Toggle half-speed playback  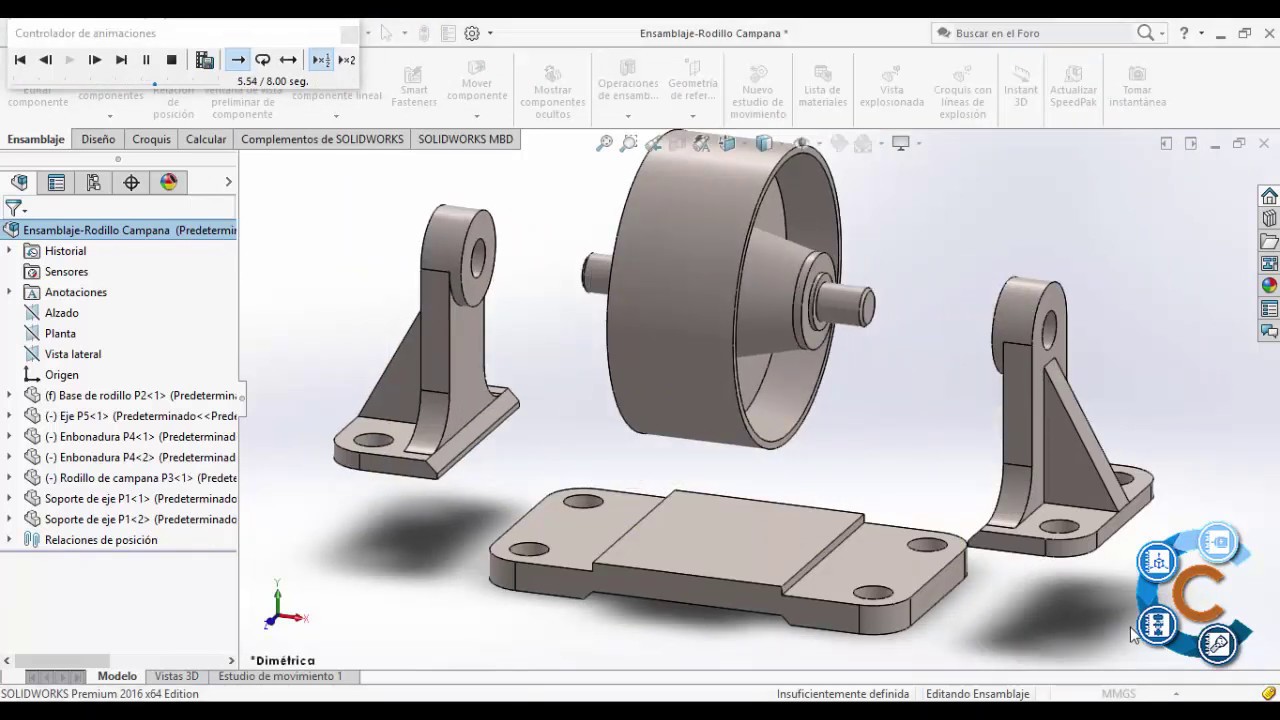click(321, 60)
